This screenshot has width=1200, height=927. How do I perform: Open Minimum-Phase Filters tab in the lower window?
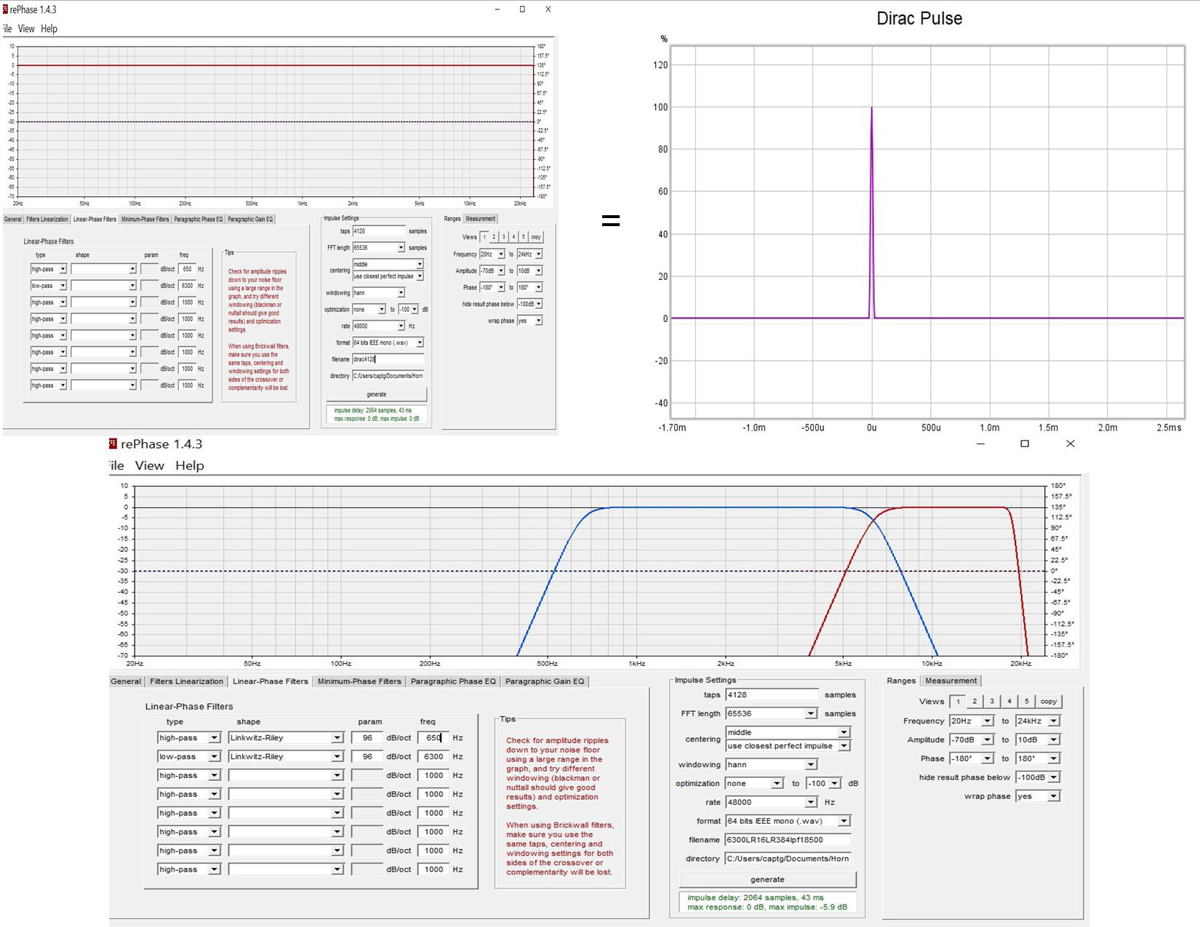(x=359, y=682)
